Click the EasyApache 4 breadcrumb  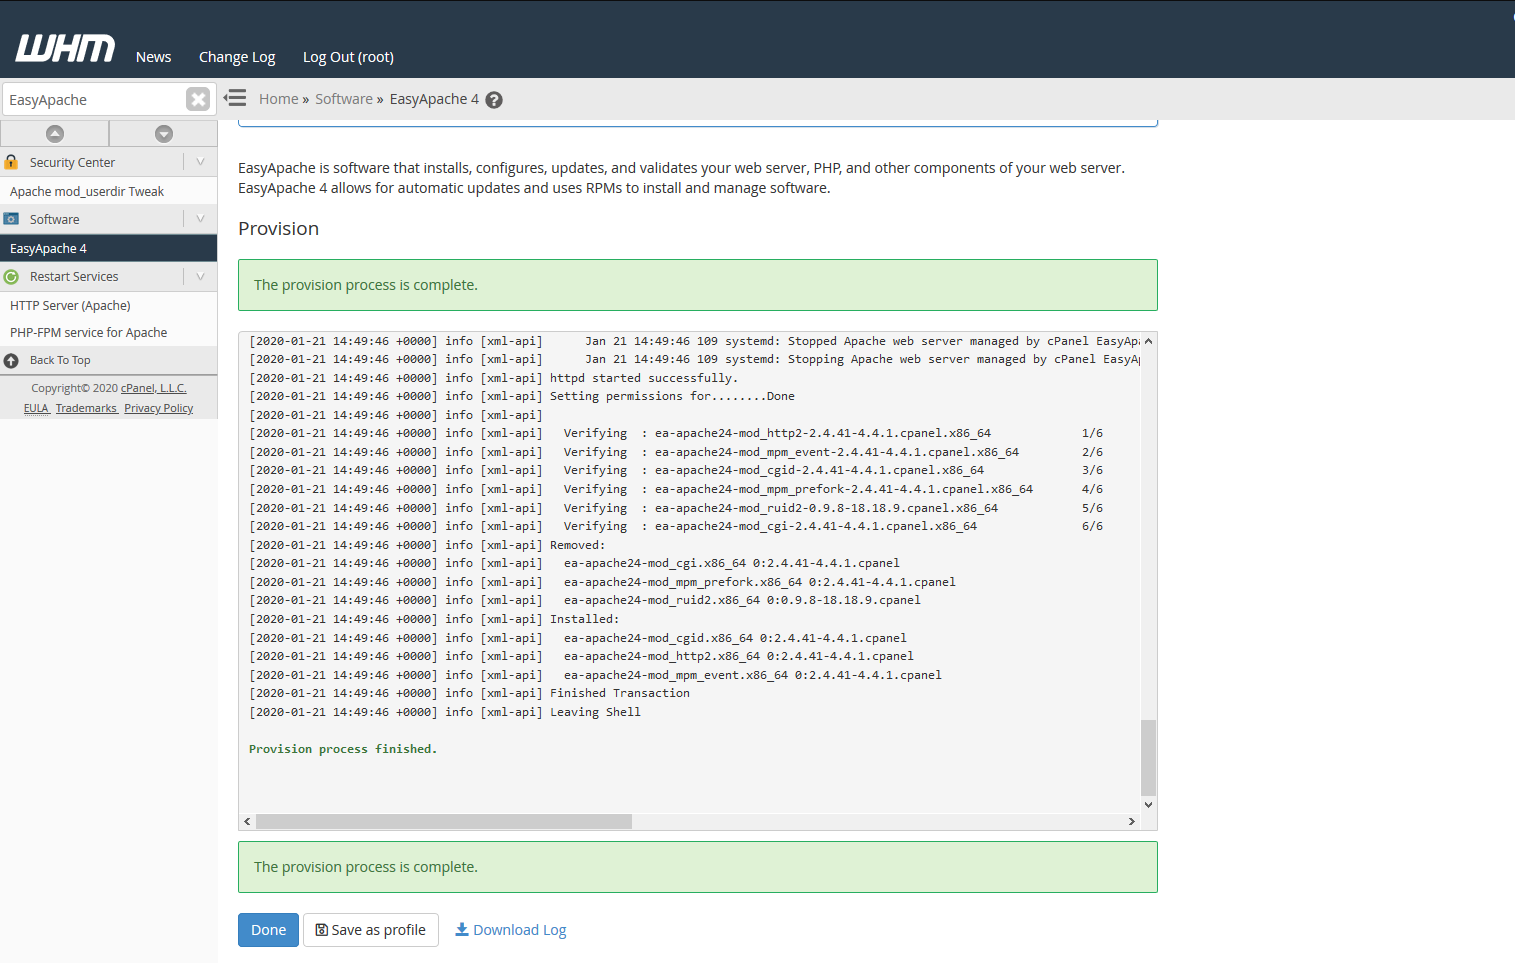(x=434, y=99)
